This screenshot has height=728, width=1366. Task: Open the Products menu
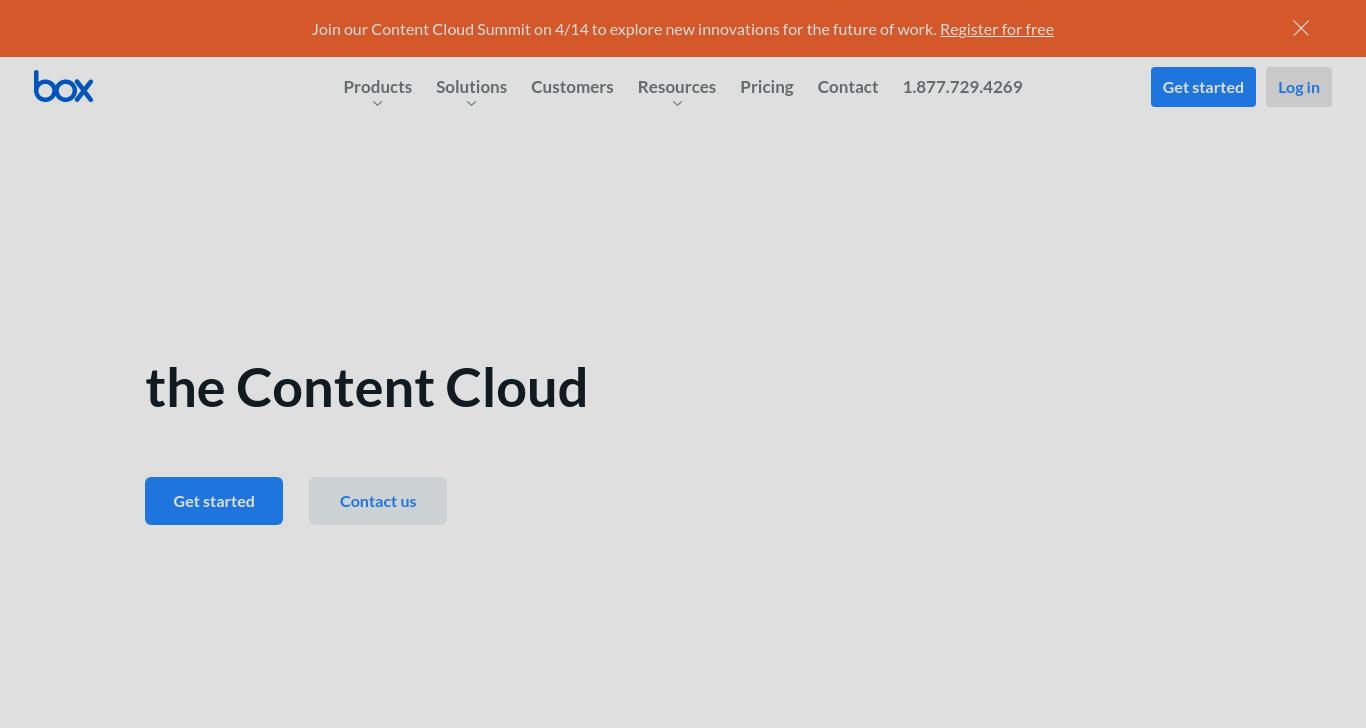[x=377, y=87]
